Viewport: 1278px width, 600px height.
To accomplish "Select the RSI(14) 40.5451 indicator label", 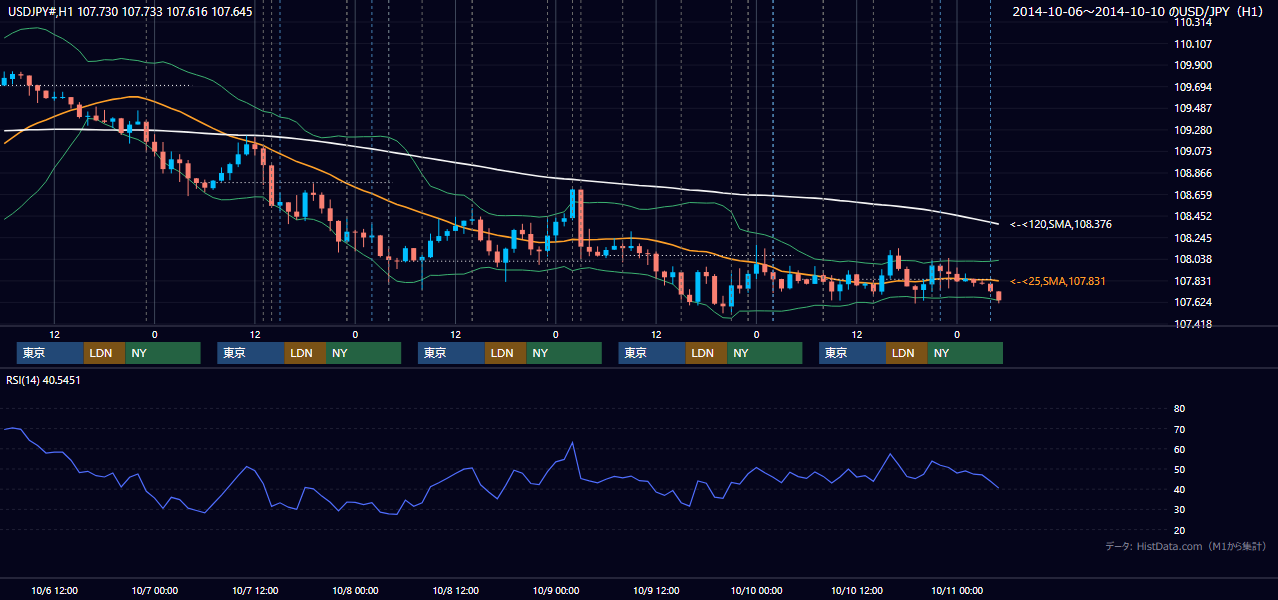I will coord(44,380).
